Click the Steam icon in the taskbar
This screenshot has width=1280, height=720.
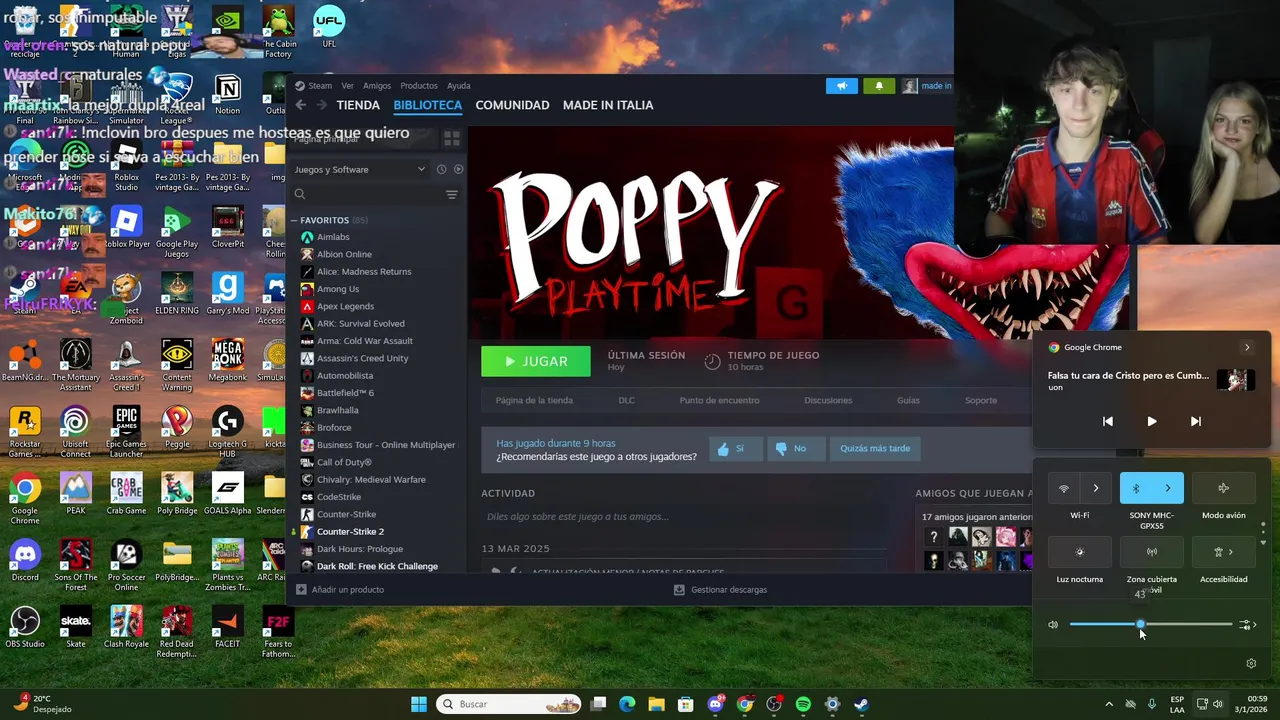(x=861, y=704)
